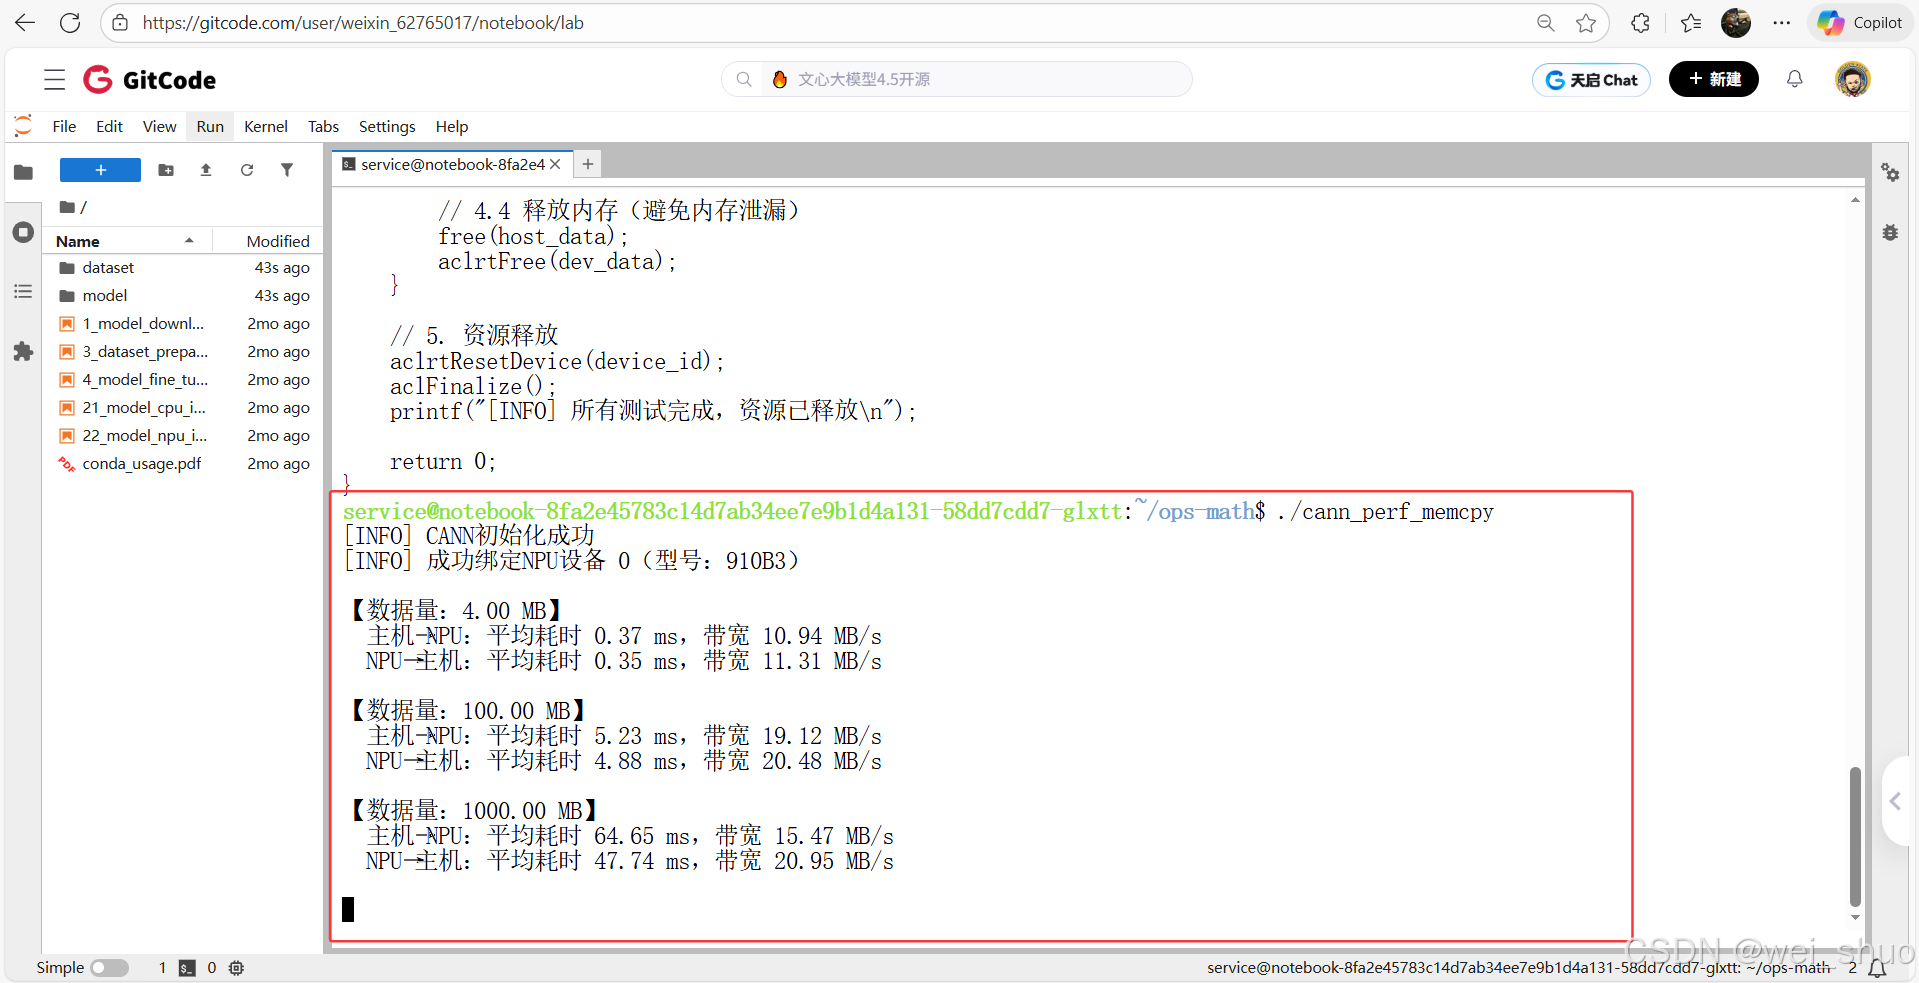Click the terminal scroll up arrow
This screenshot has width=1919, height=983.
tap(1855, 200)
